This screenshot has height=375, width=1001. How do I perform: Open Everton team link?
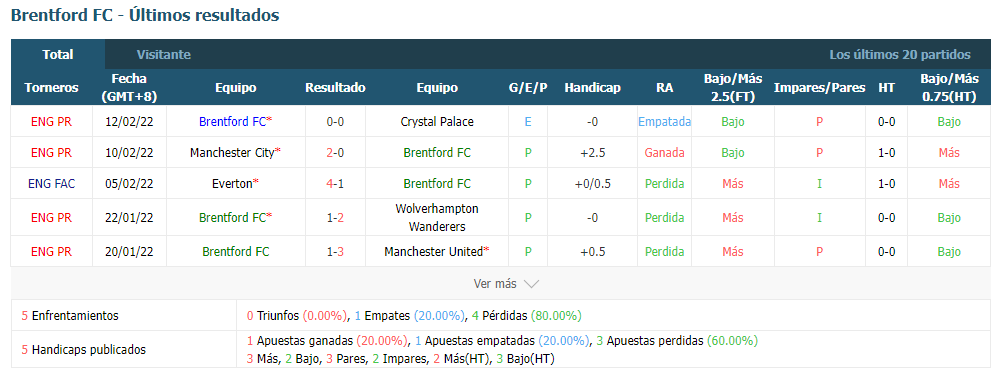coord(232,183)
